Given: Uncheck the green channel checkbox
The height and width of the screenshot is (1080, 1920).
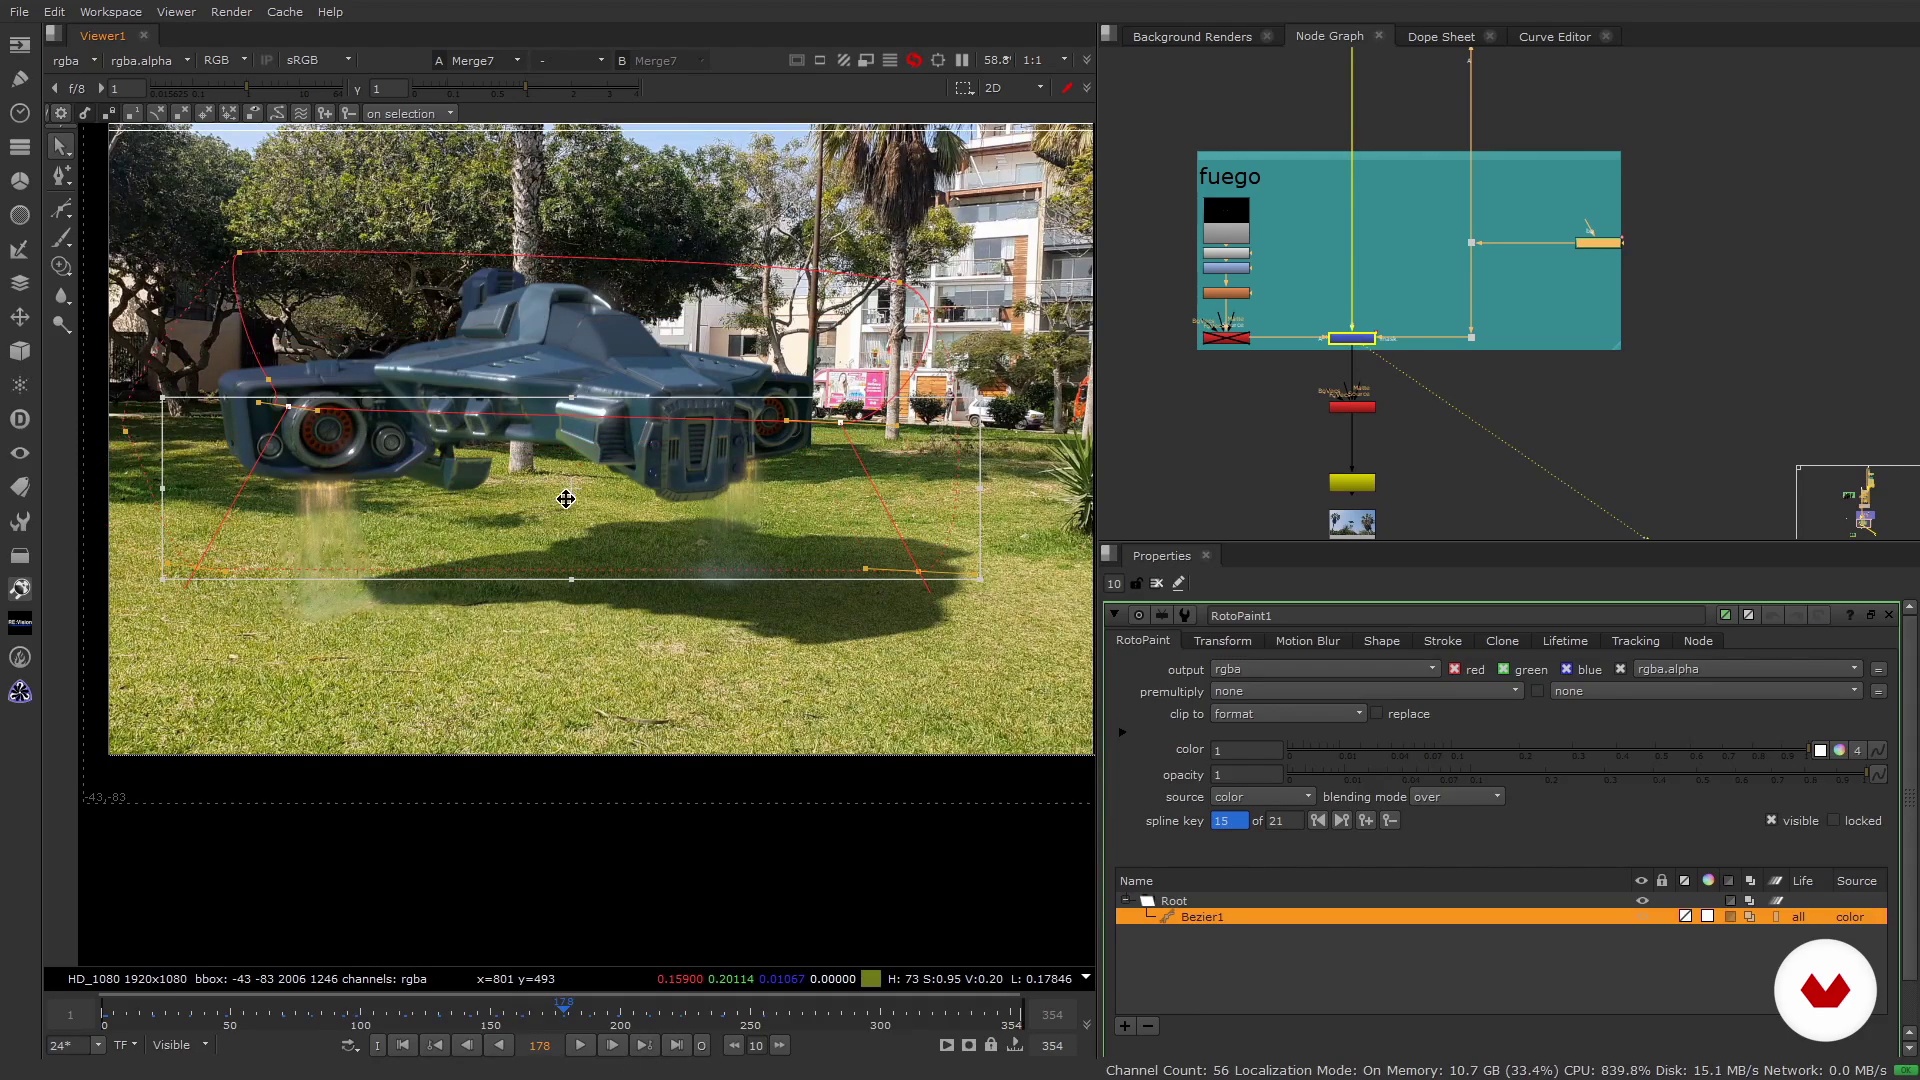Looking at the screenshot, I should click(1503, 669).
